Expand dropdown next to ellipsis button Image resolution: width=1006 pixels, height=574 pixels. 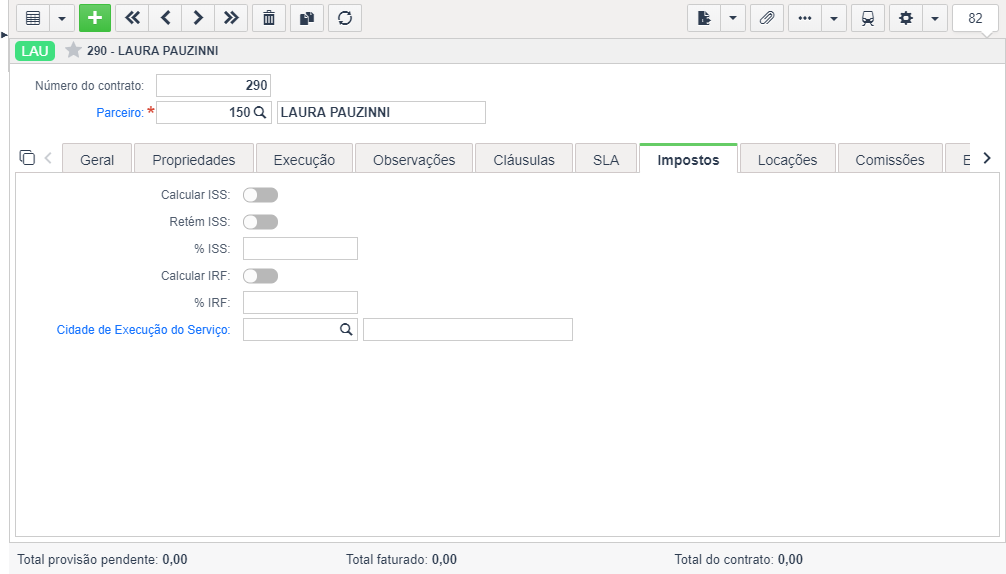(833, 18)
